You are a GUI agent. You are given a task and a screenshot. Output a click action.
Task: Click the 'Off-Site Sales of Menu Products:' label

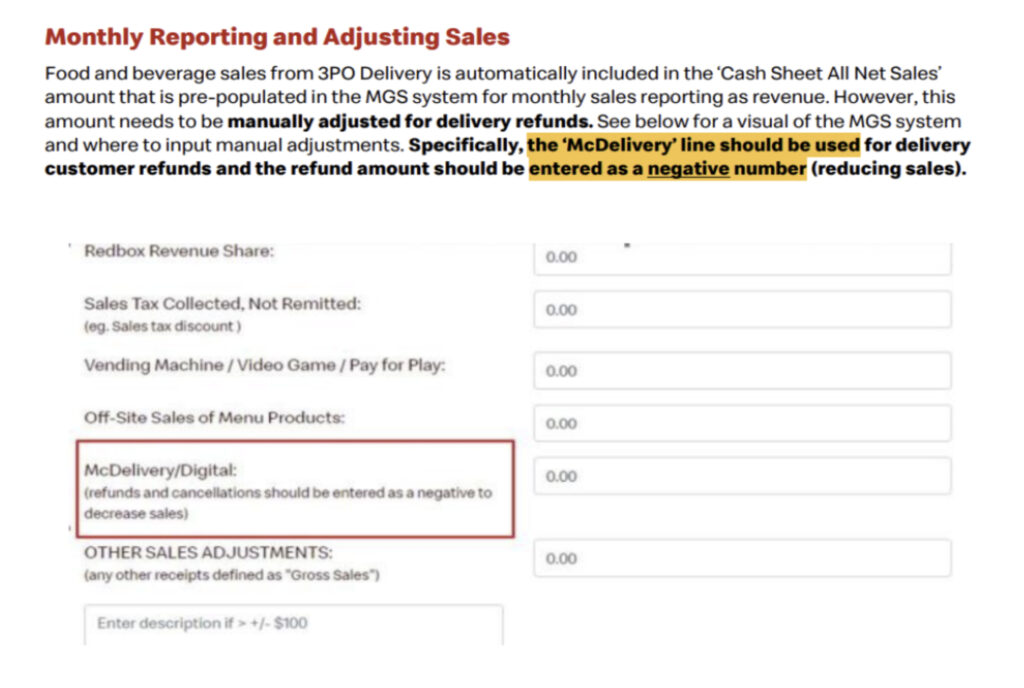pyautogui.click(x=214, y=417)
